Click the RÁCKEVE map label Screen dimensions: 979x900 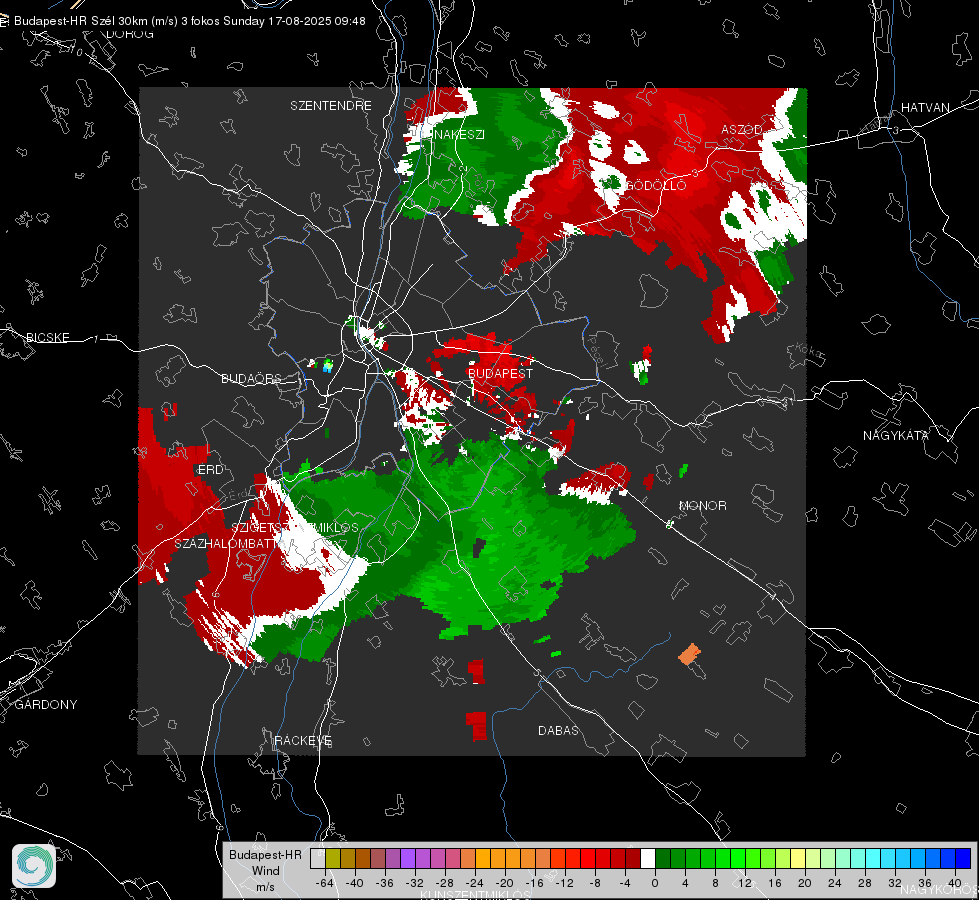click(303, 741)
